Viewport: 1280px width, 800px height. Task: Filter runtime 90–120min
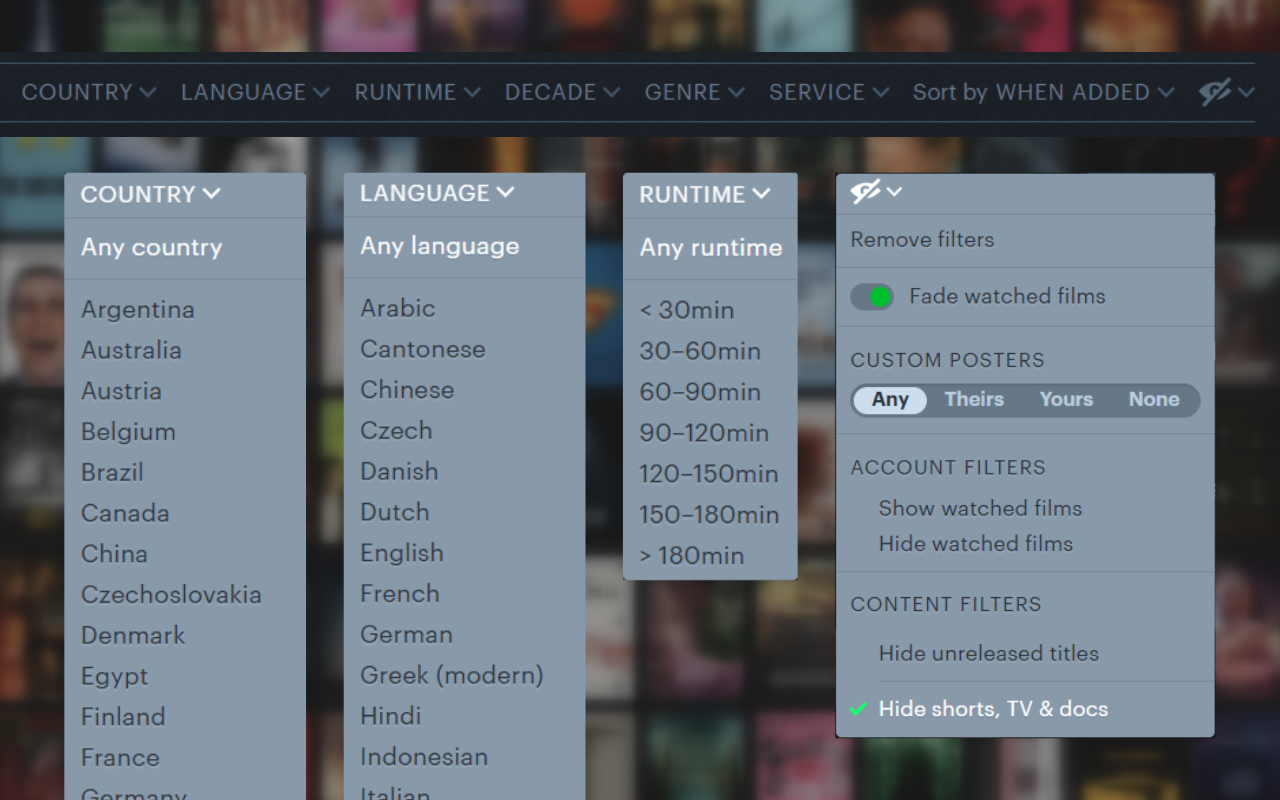point(705,434)
